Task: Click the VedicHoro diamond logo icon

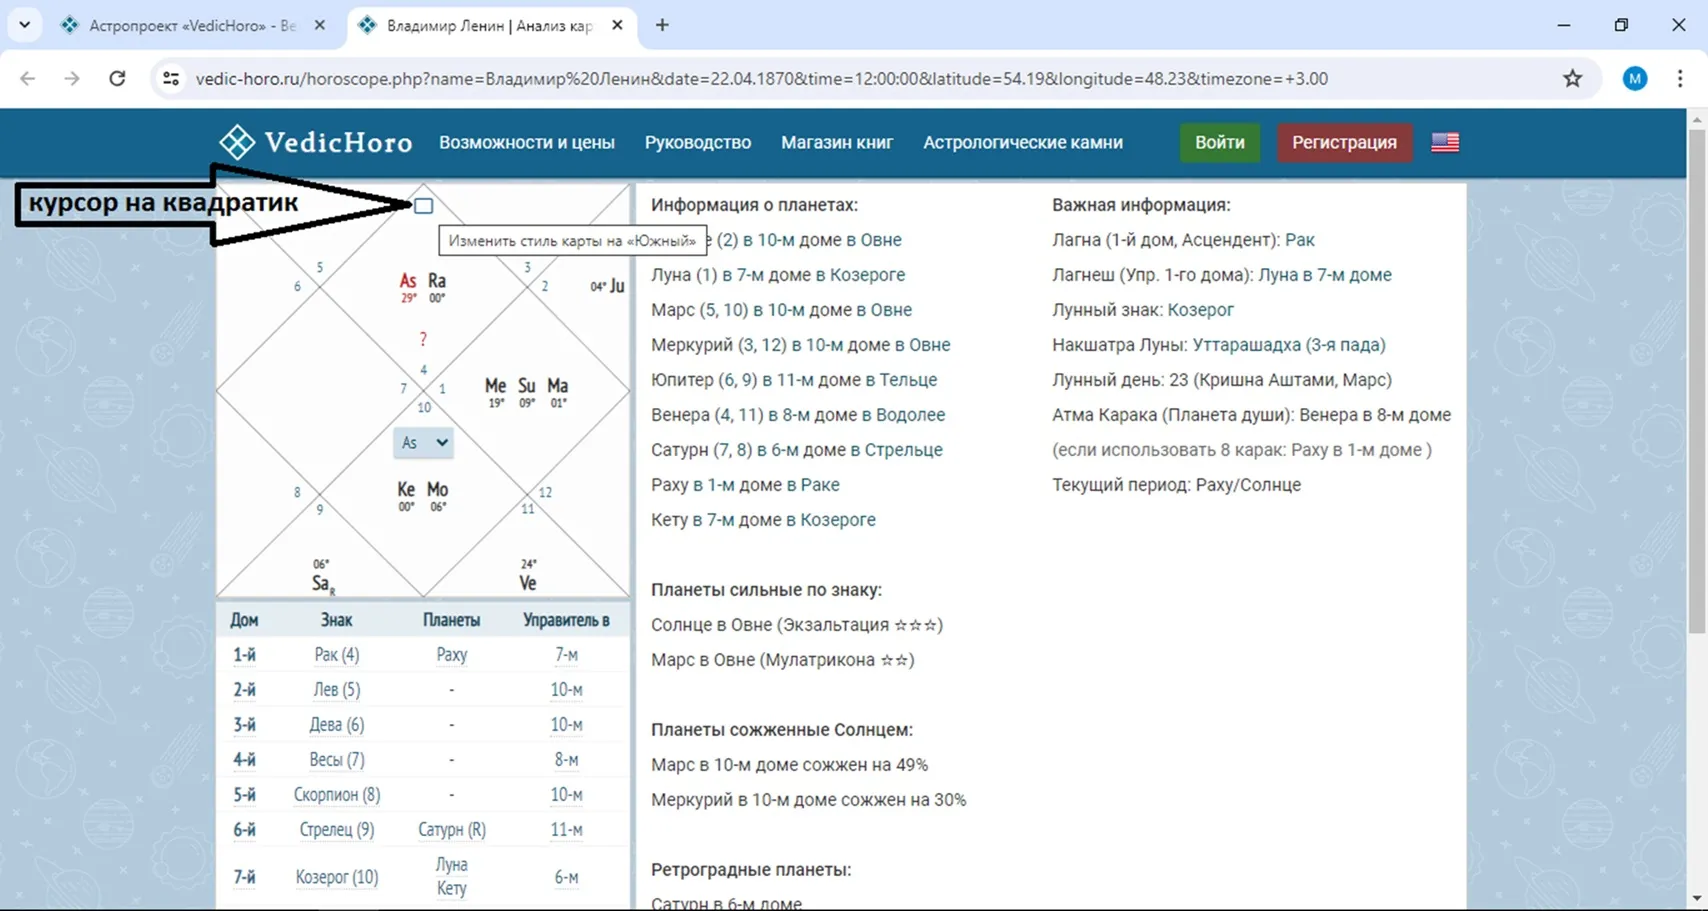Action: point(237,142)
